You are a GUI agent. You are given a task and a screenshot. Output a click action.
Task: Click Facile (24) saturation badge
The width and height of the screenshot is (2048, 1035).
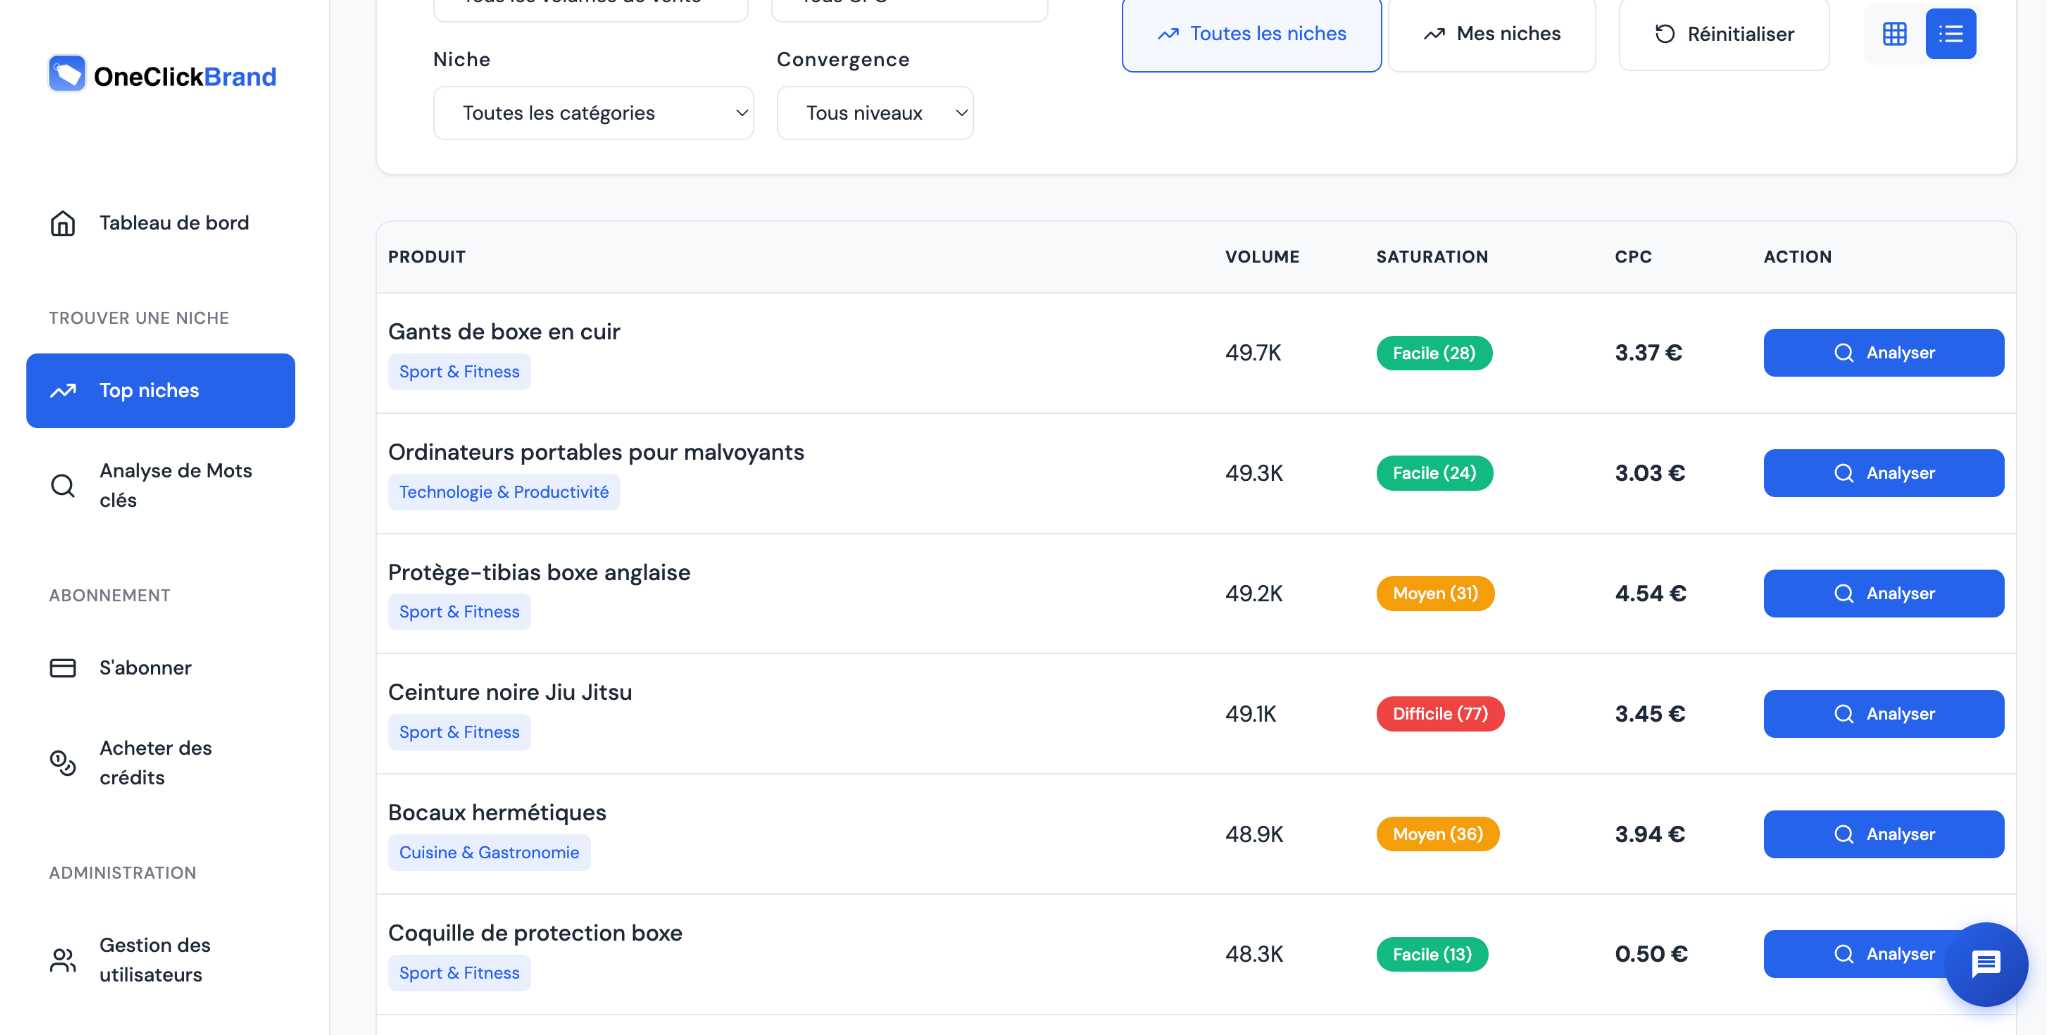tap(1434, 473)
